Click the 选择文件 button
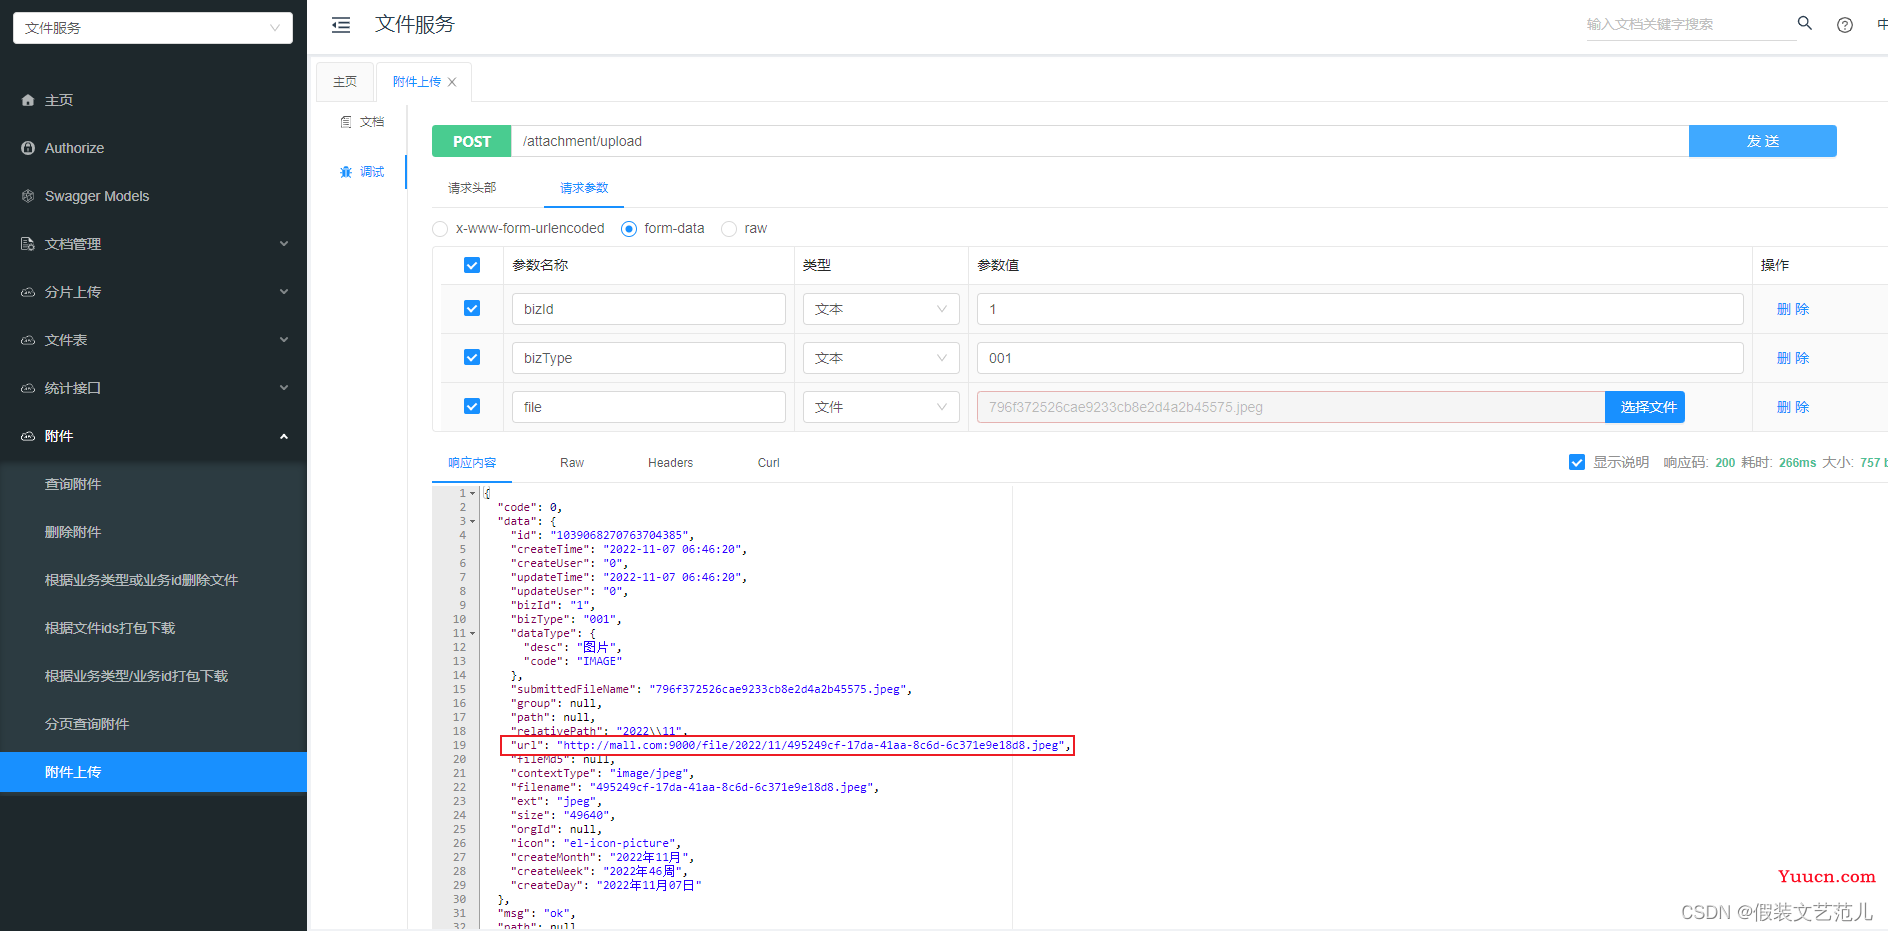1888x931 pixels. coord(1645,407)
